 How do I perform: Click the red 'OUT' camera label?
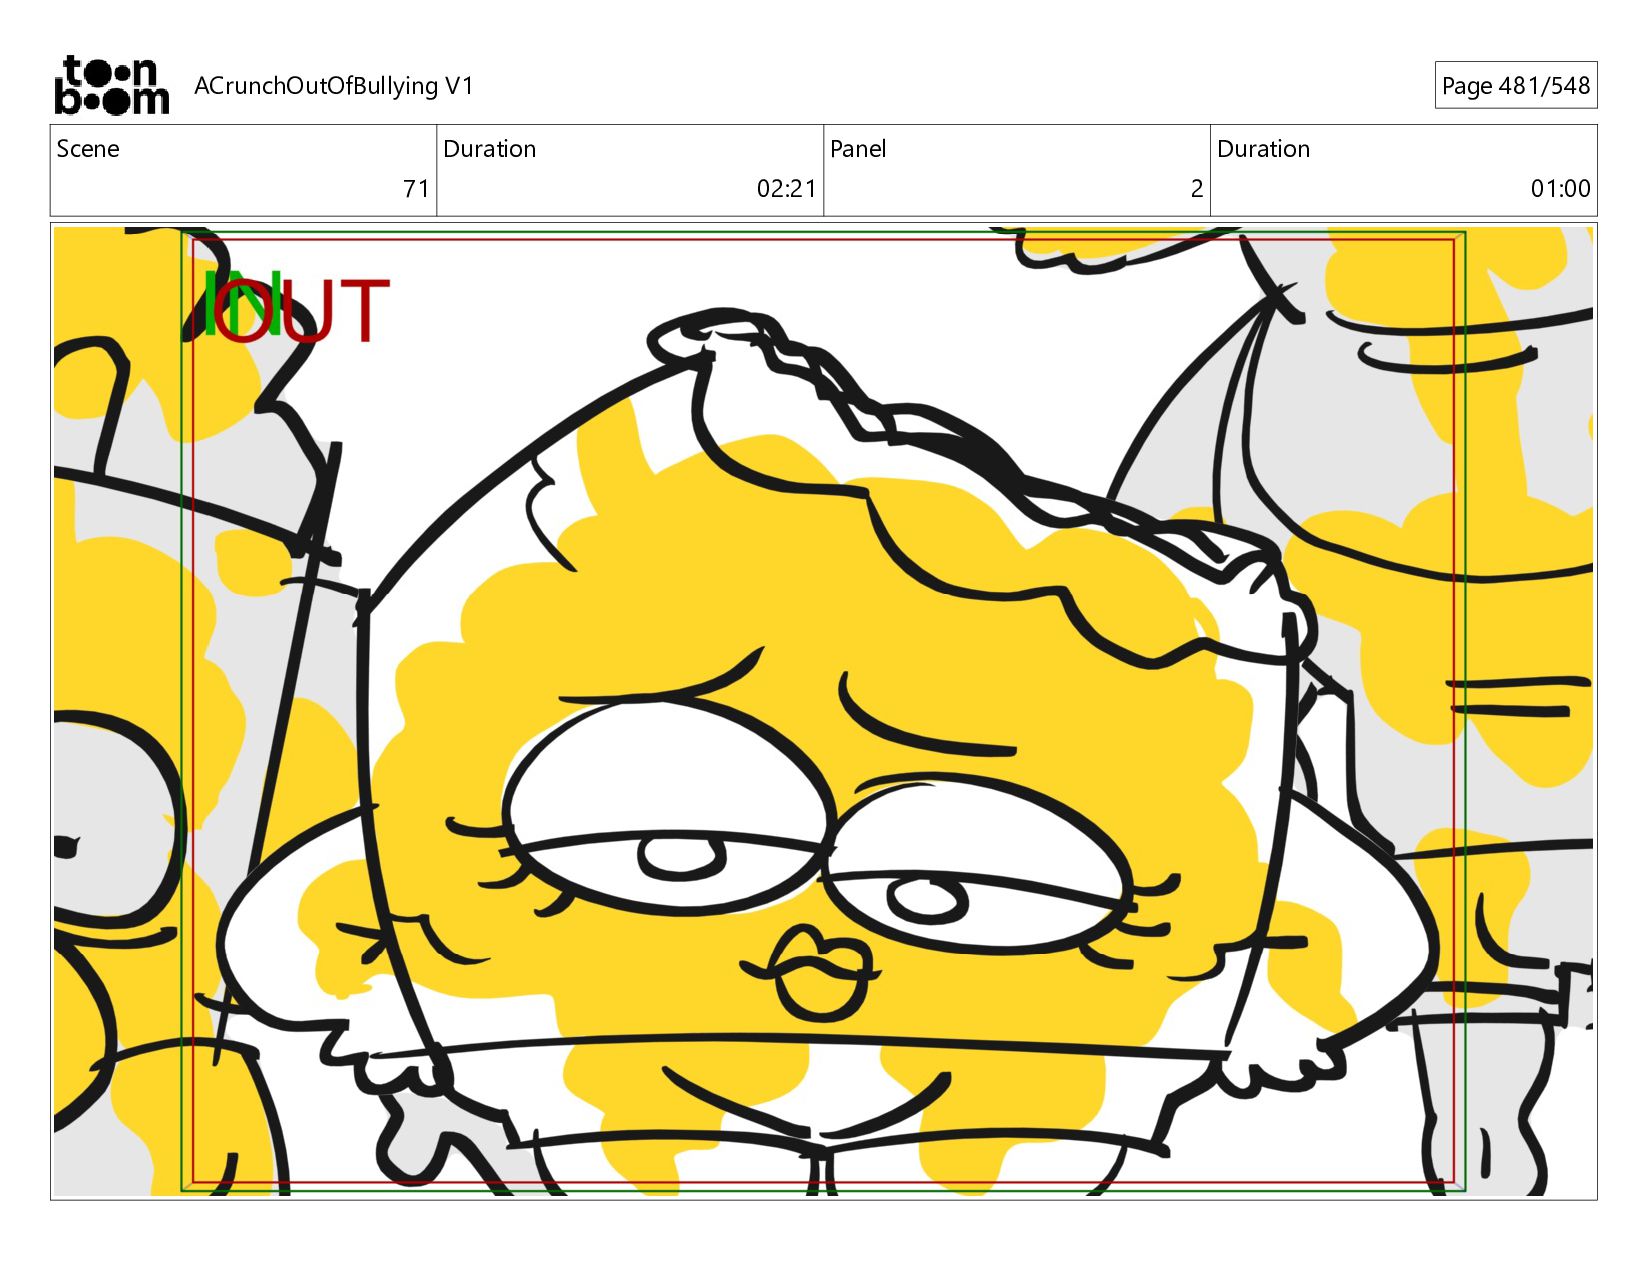[x=302, y=311]
